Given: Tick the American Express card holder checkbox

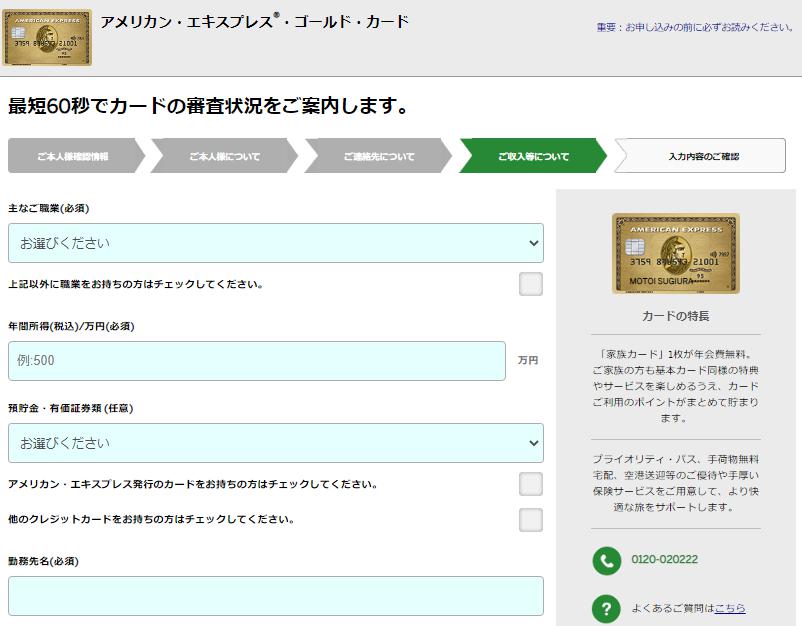Looking at the screenshot, I should point(531,484).
